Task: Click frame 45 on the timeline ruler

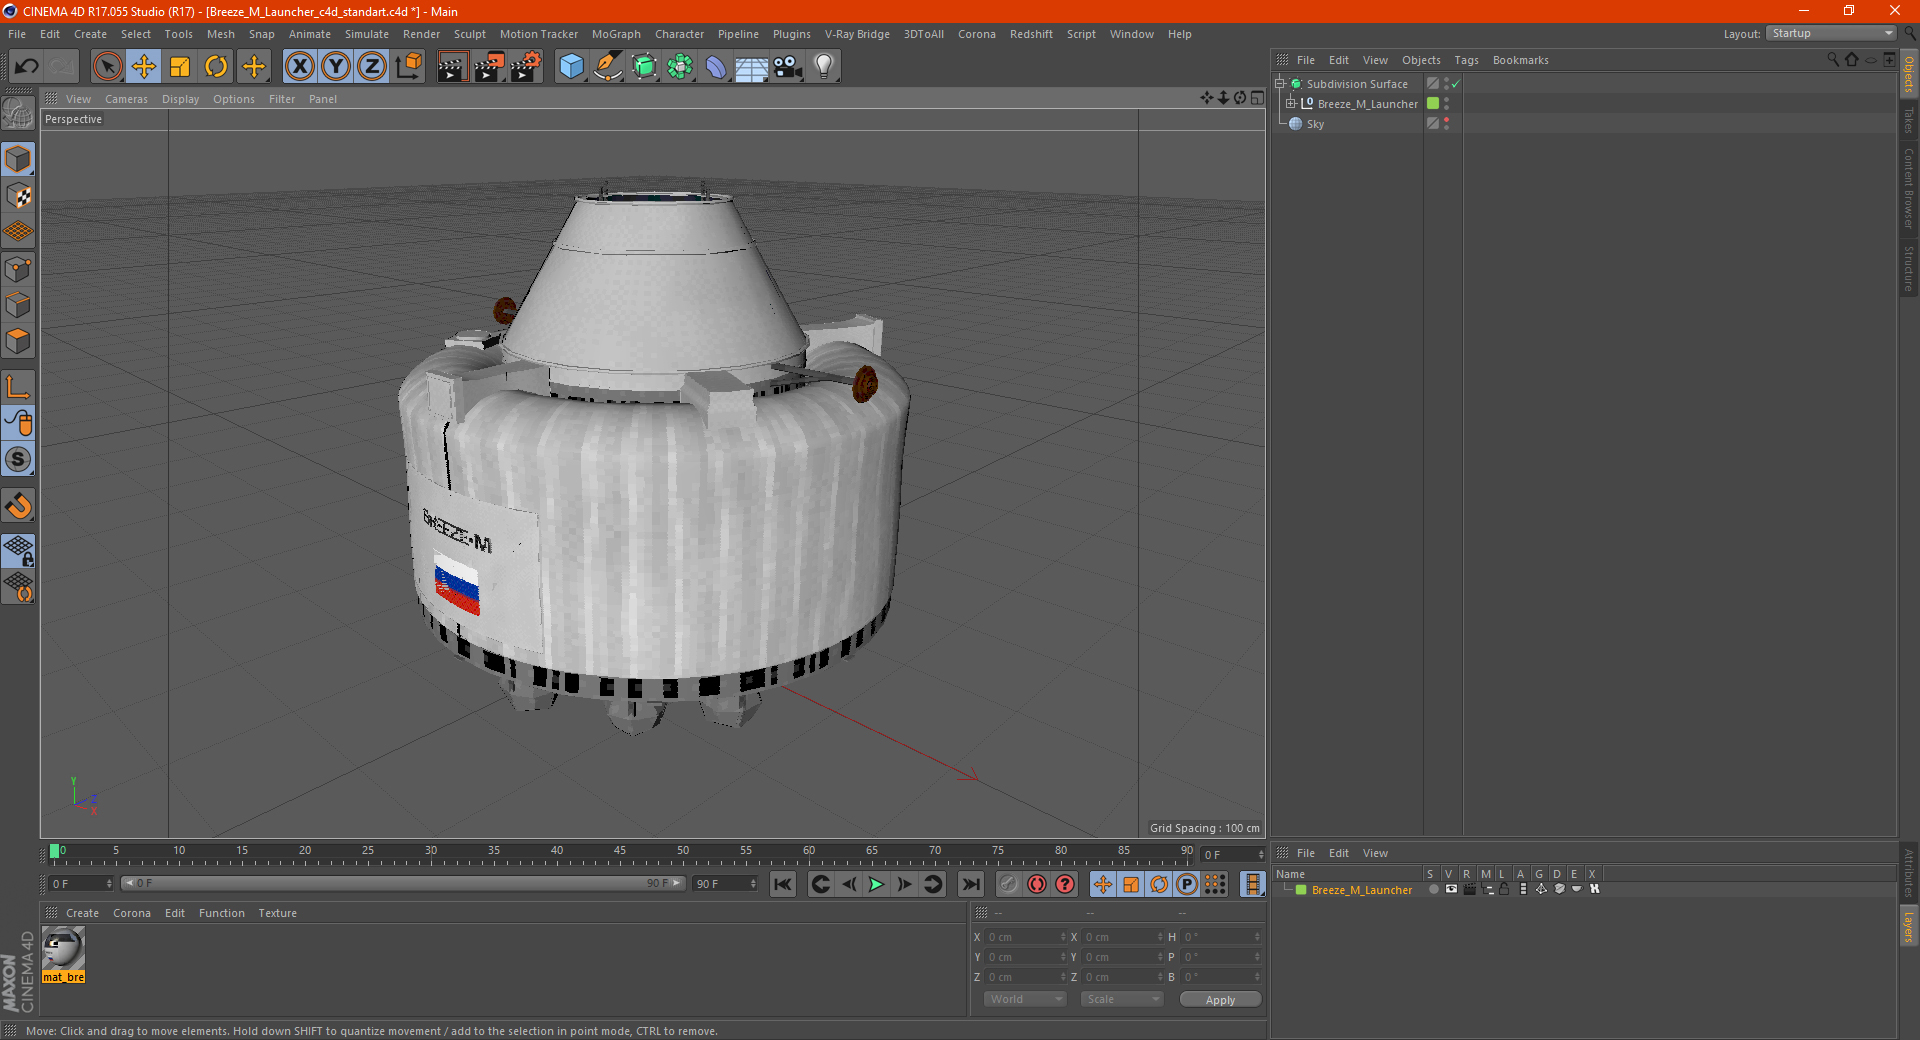Action: click(620, 853)
